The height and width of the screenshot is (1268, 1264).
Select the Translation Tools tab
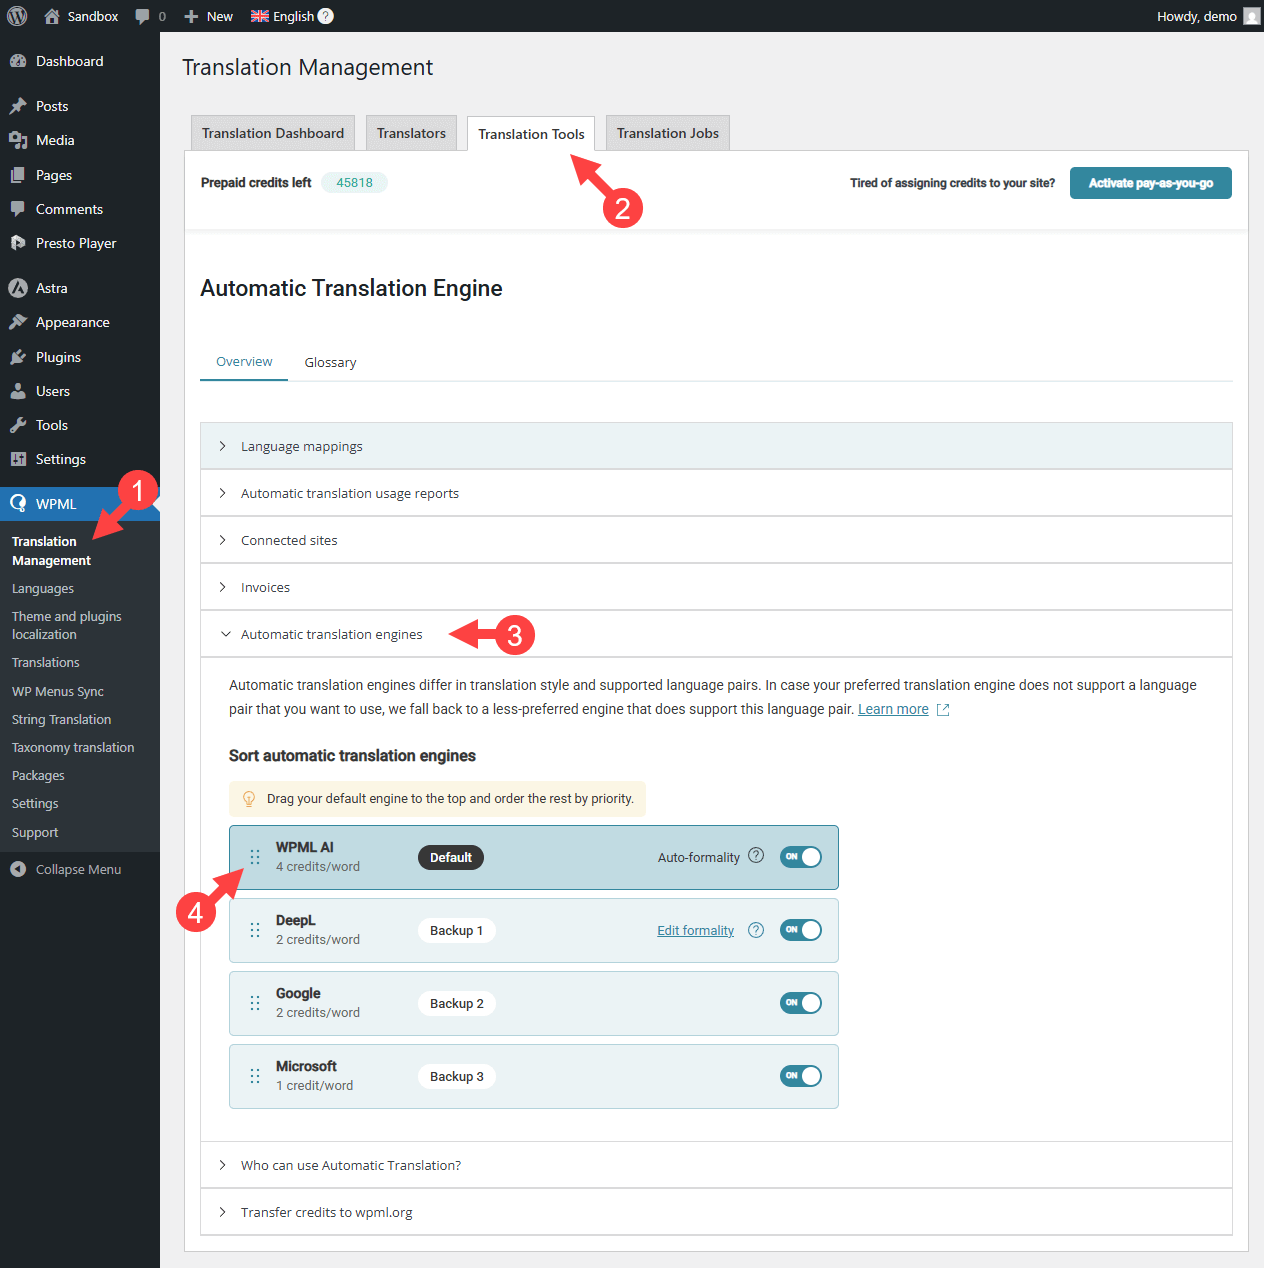pyautogui.click(x=531, y=134)
